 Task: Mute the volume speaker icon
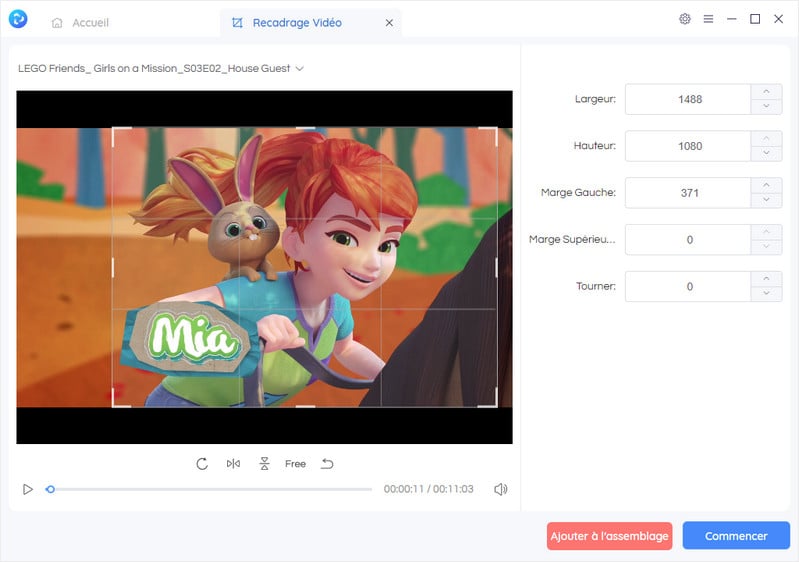500,489
